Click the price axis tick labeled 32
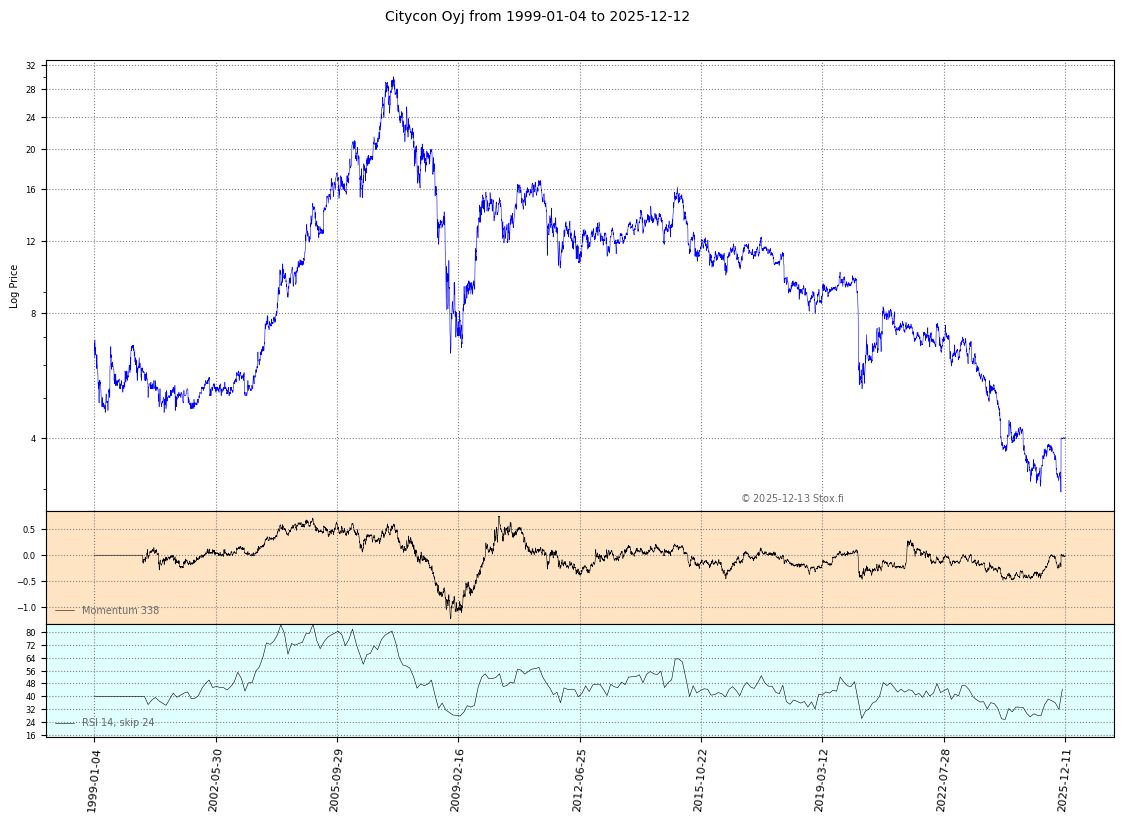The width and height of the screenshot is (1123, 822). coord(30,66)
